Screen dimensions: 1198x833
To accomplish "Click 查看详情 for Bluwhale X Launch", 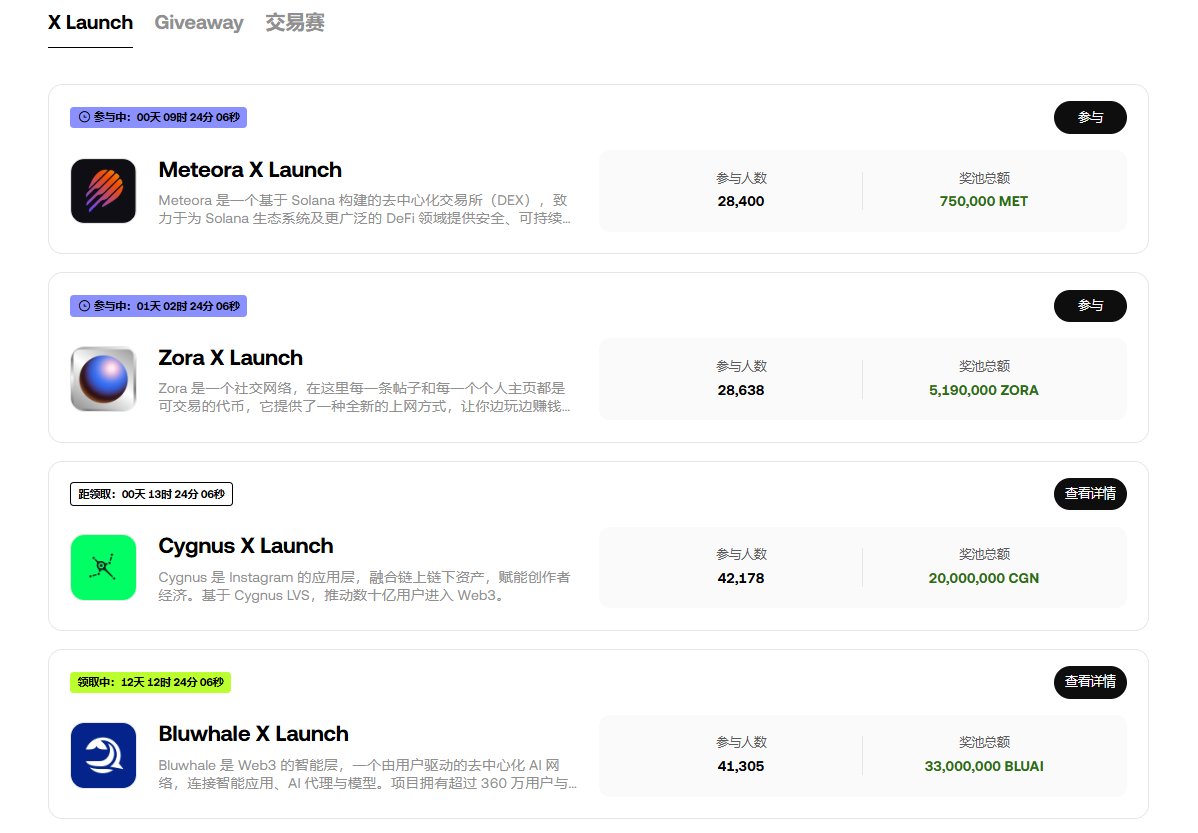I will [1090, 682].
